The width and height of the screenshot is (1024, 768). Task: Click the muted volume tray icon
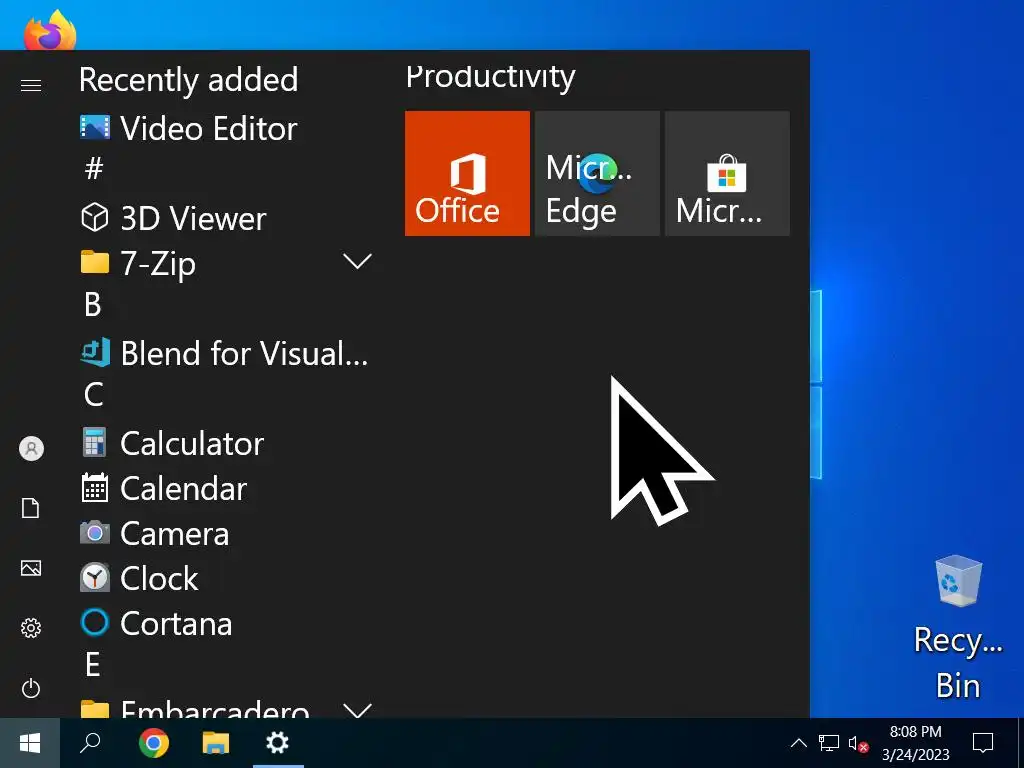point(858,744)
